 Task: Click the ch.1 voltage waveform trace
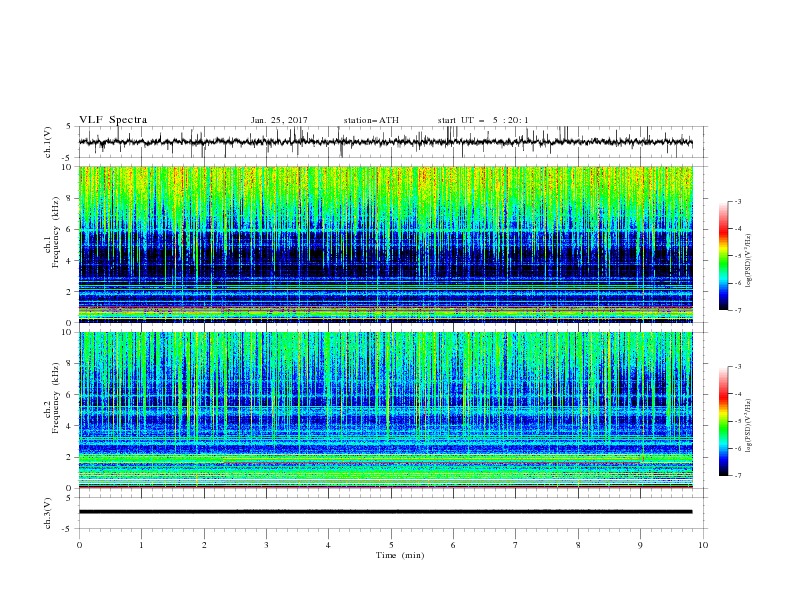click(x=386, y=142)
